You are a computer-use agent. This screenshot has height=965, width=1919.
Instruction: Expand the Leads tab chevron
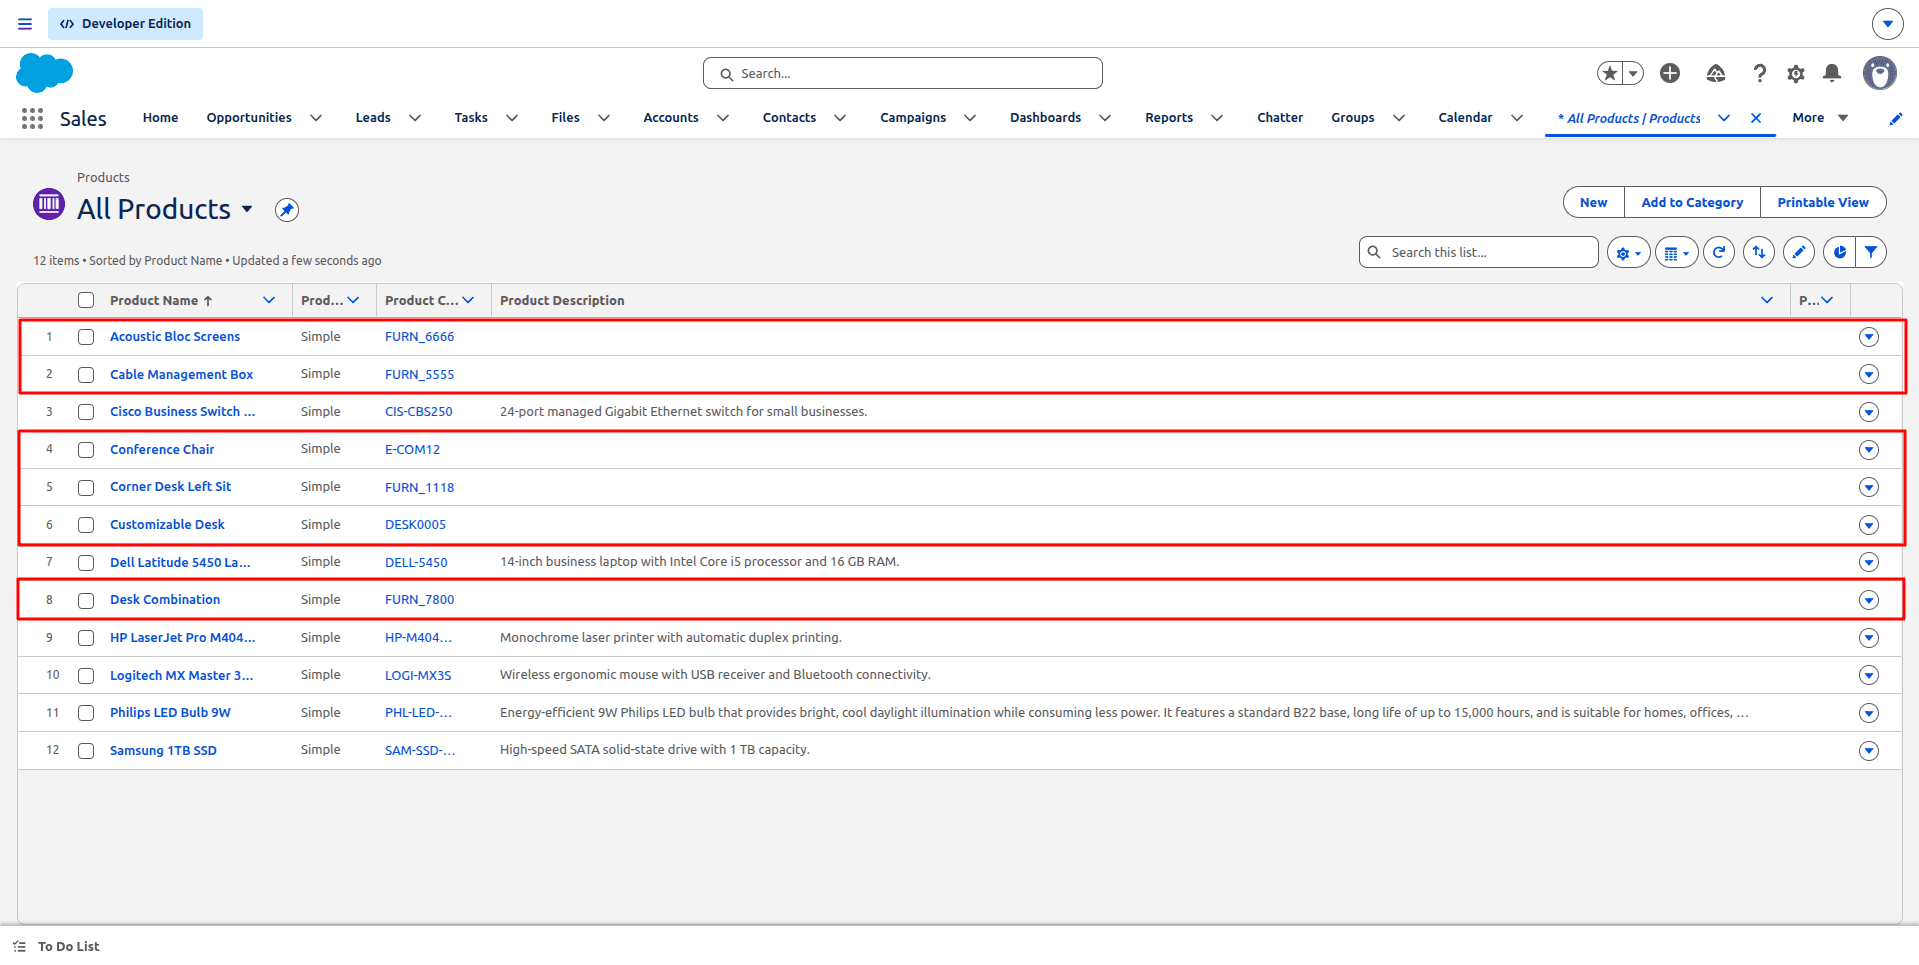coord(415,118)
